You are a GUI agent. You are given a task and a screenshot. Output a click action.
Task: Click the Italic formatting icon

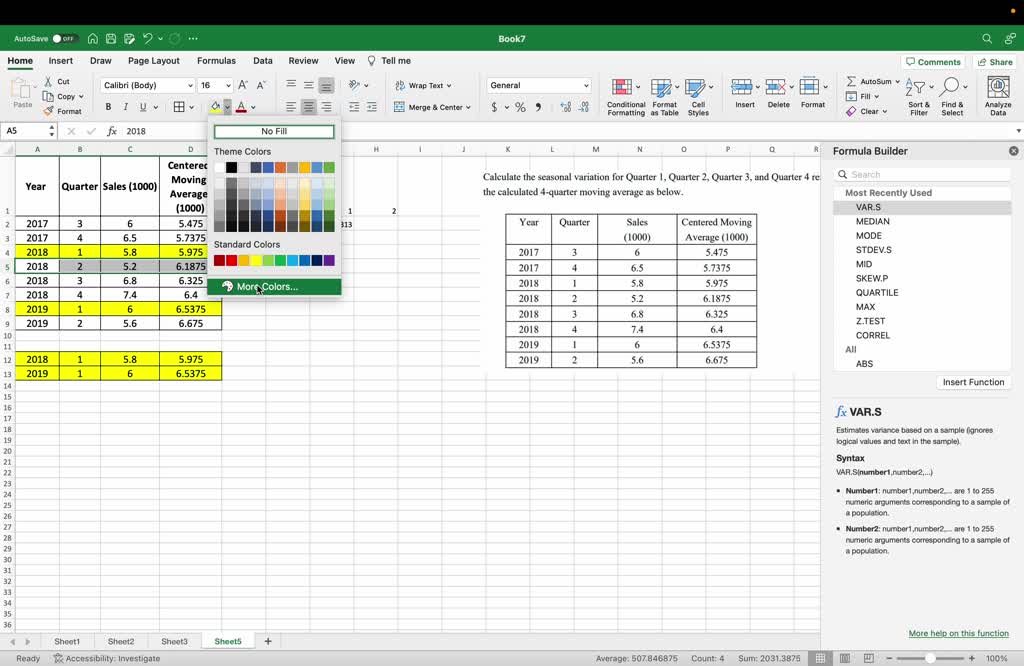[x=125, y=107]
